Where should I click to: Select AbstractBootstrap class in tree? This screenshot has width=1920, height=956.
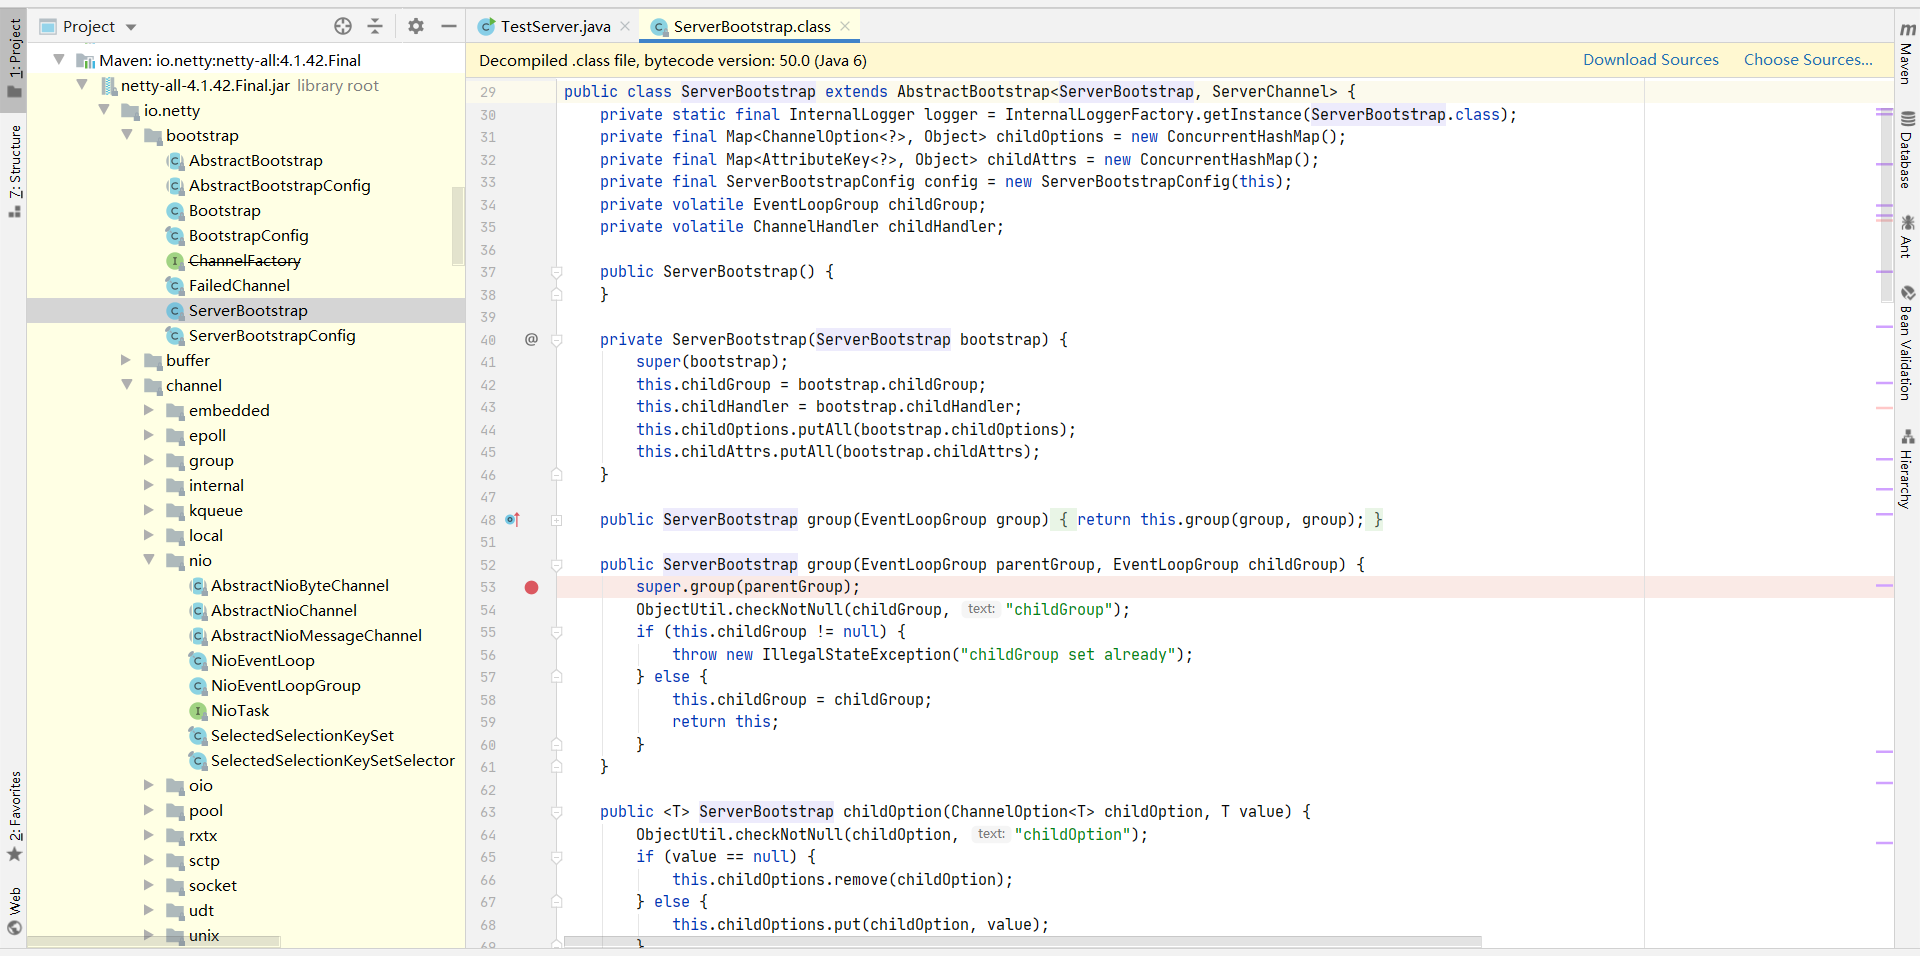pyautogui.click(x=255, y=161)
